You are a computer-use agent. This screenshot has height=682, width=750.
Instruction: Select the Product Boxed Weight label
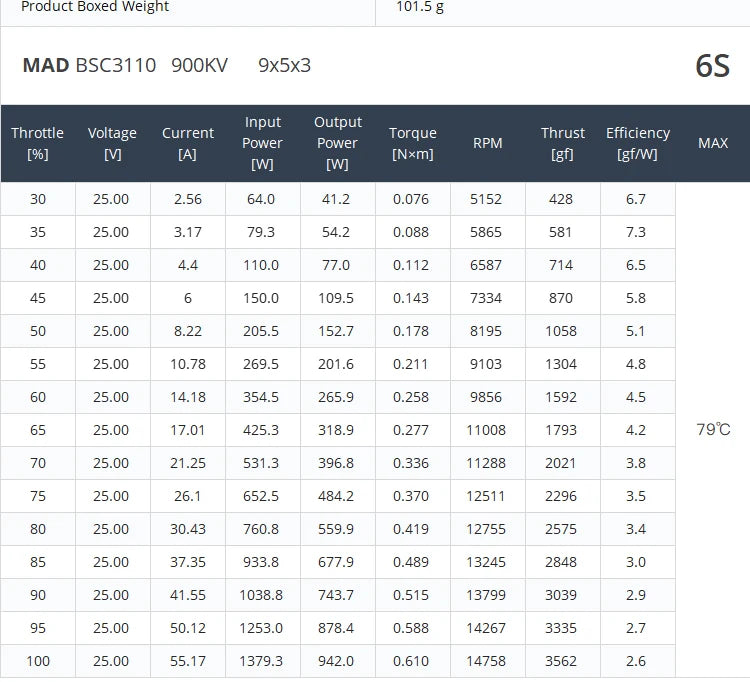coord(95,7)
